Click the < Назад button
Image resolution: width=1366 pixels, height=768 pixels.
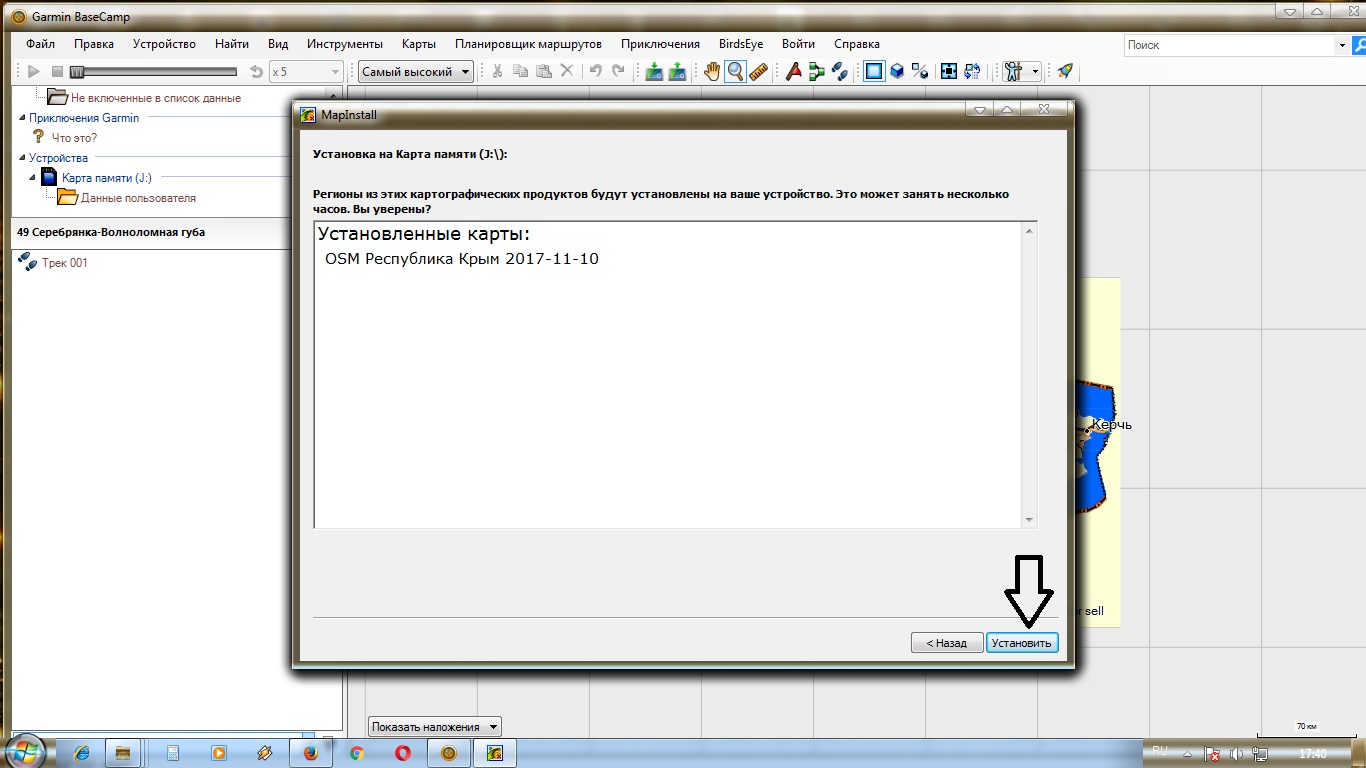947,643
